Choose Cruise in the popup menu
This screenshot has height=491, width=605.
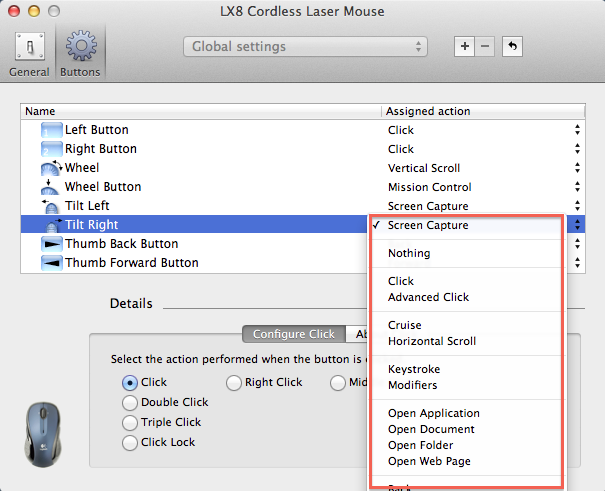tap(466, 325)
